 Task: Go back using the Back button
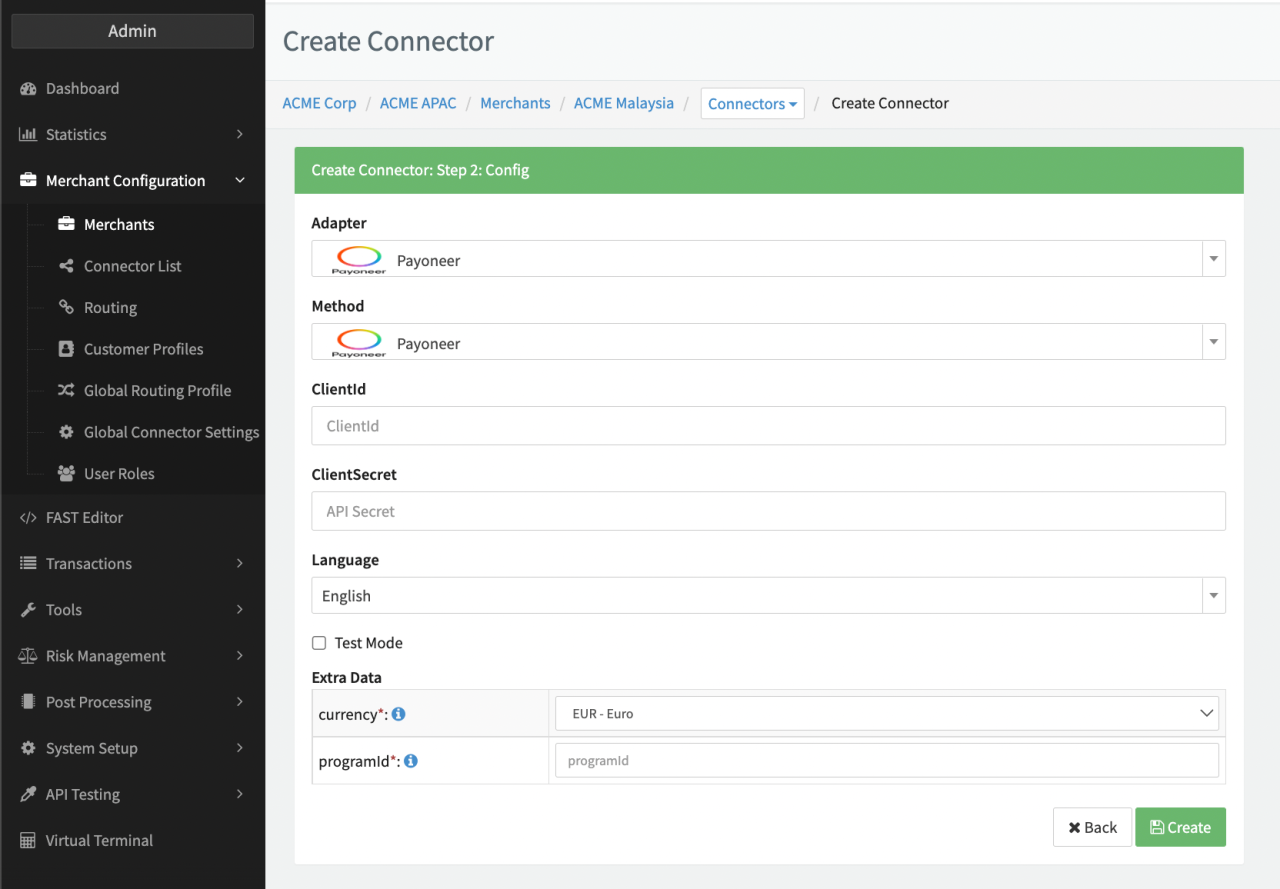(x=1092, y=828)
